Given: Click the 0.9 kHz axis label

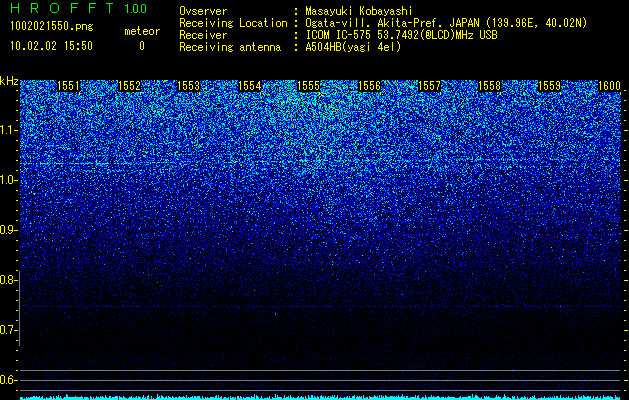Looking at the screenshot, I should coord(8,230).
